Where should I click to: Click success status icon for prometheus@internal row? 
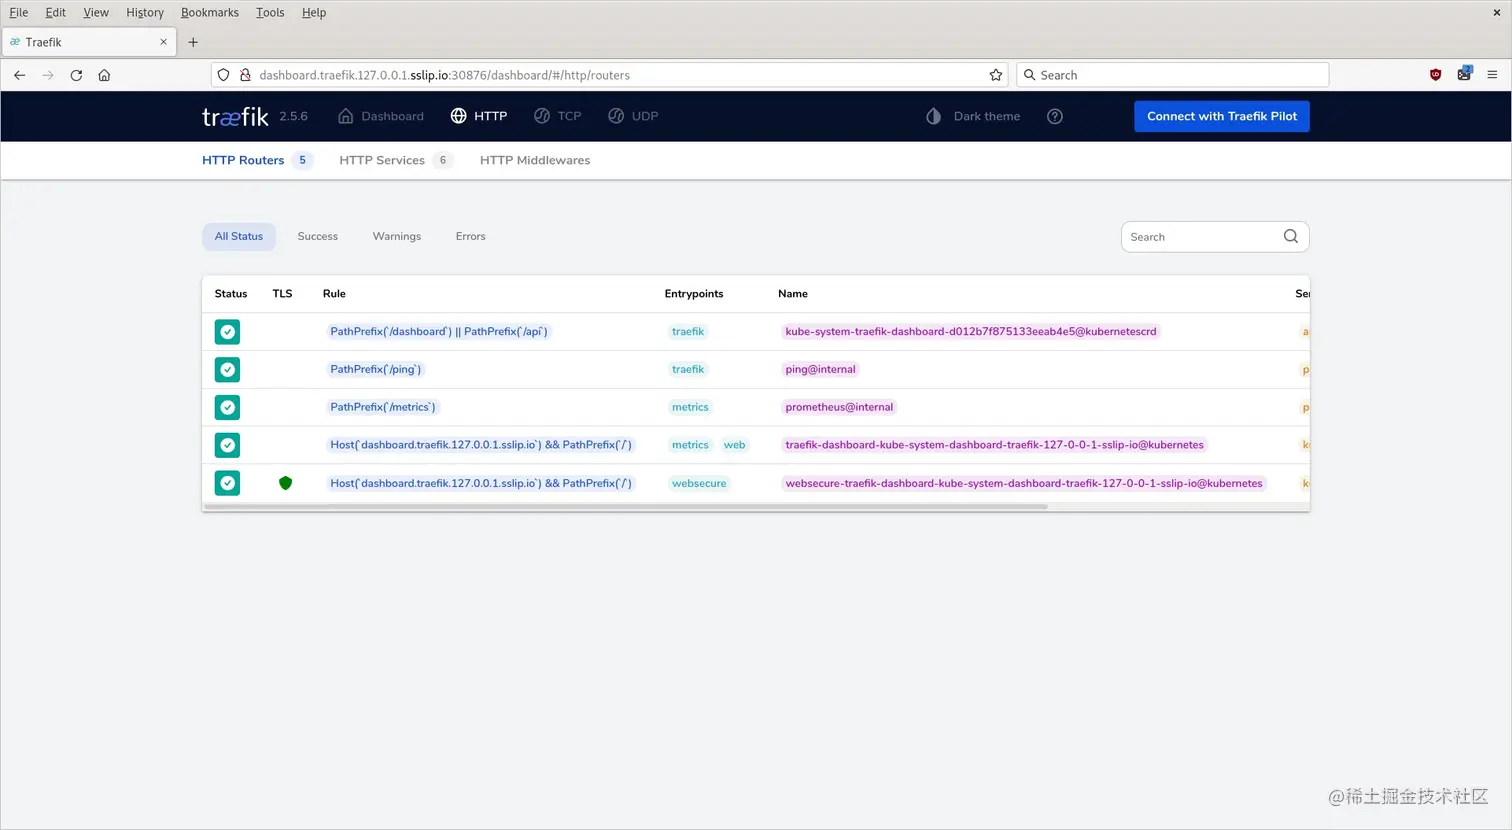tap(228, 408)
